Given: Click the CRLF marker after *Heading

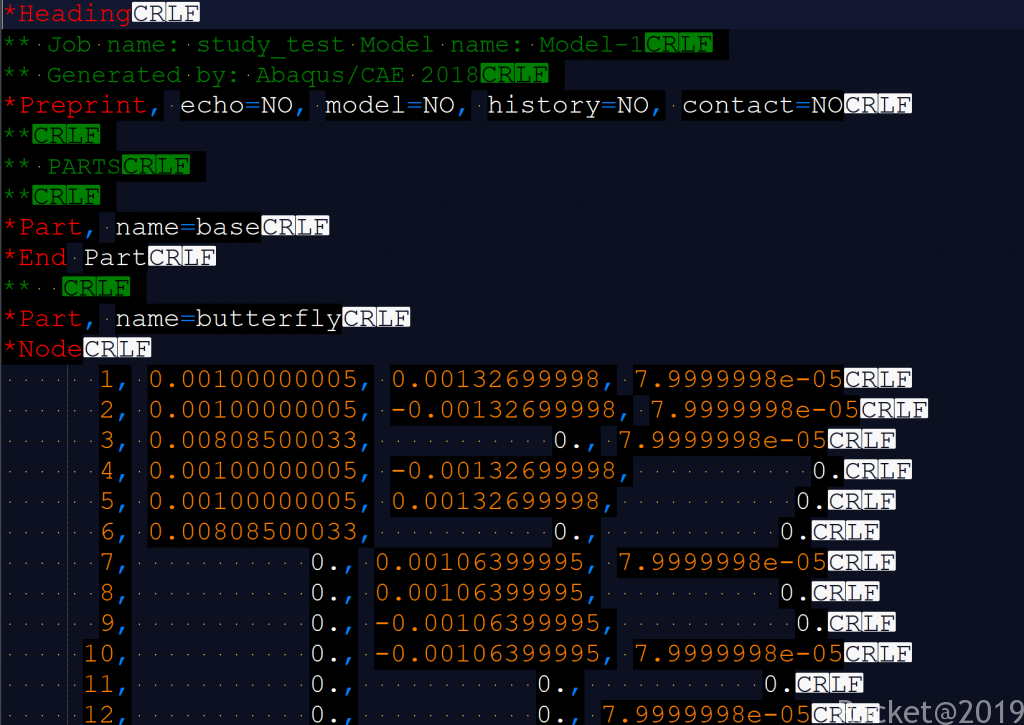Looking at the screenshot, I should point(165,14).
